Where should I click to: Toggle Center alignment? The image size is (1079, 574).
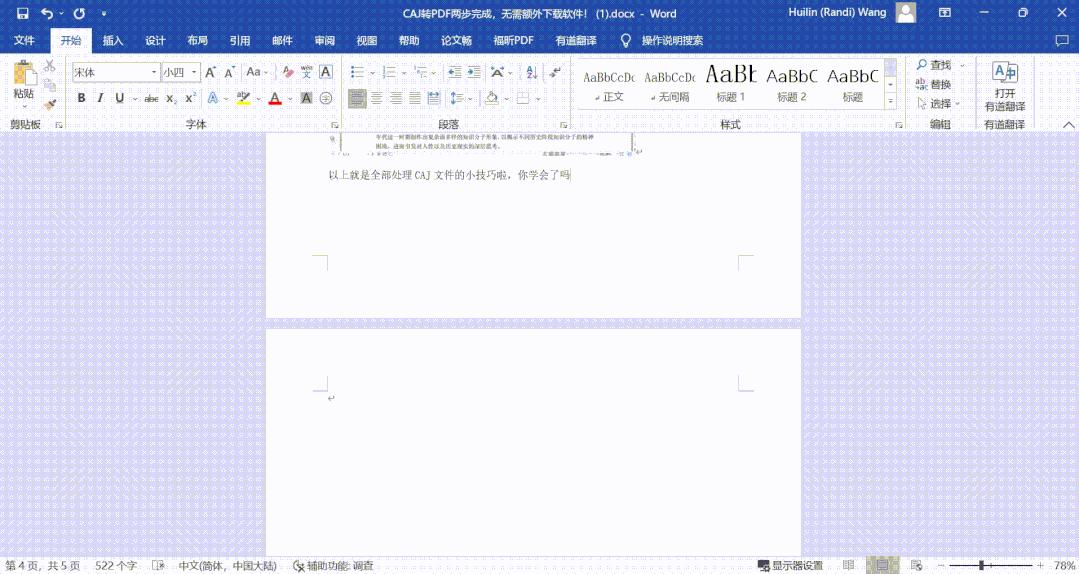point(376,98)
